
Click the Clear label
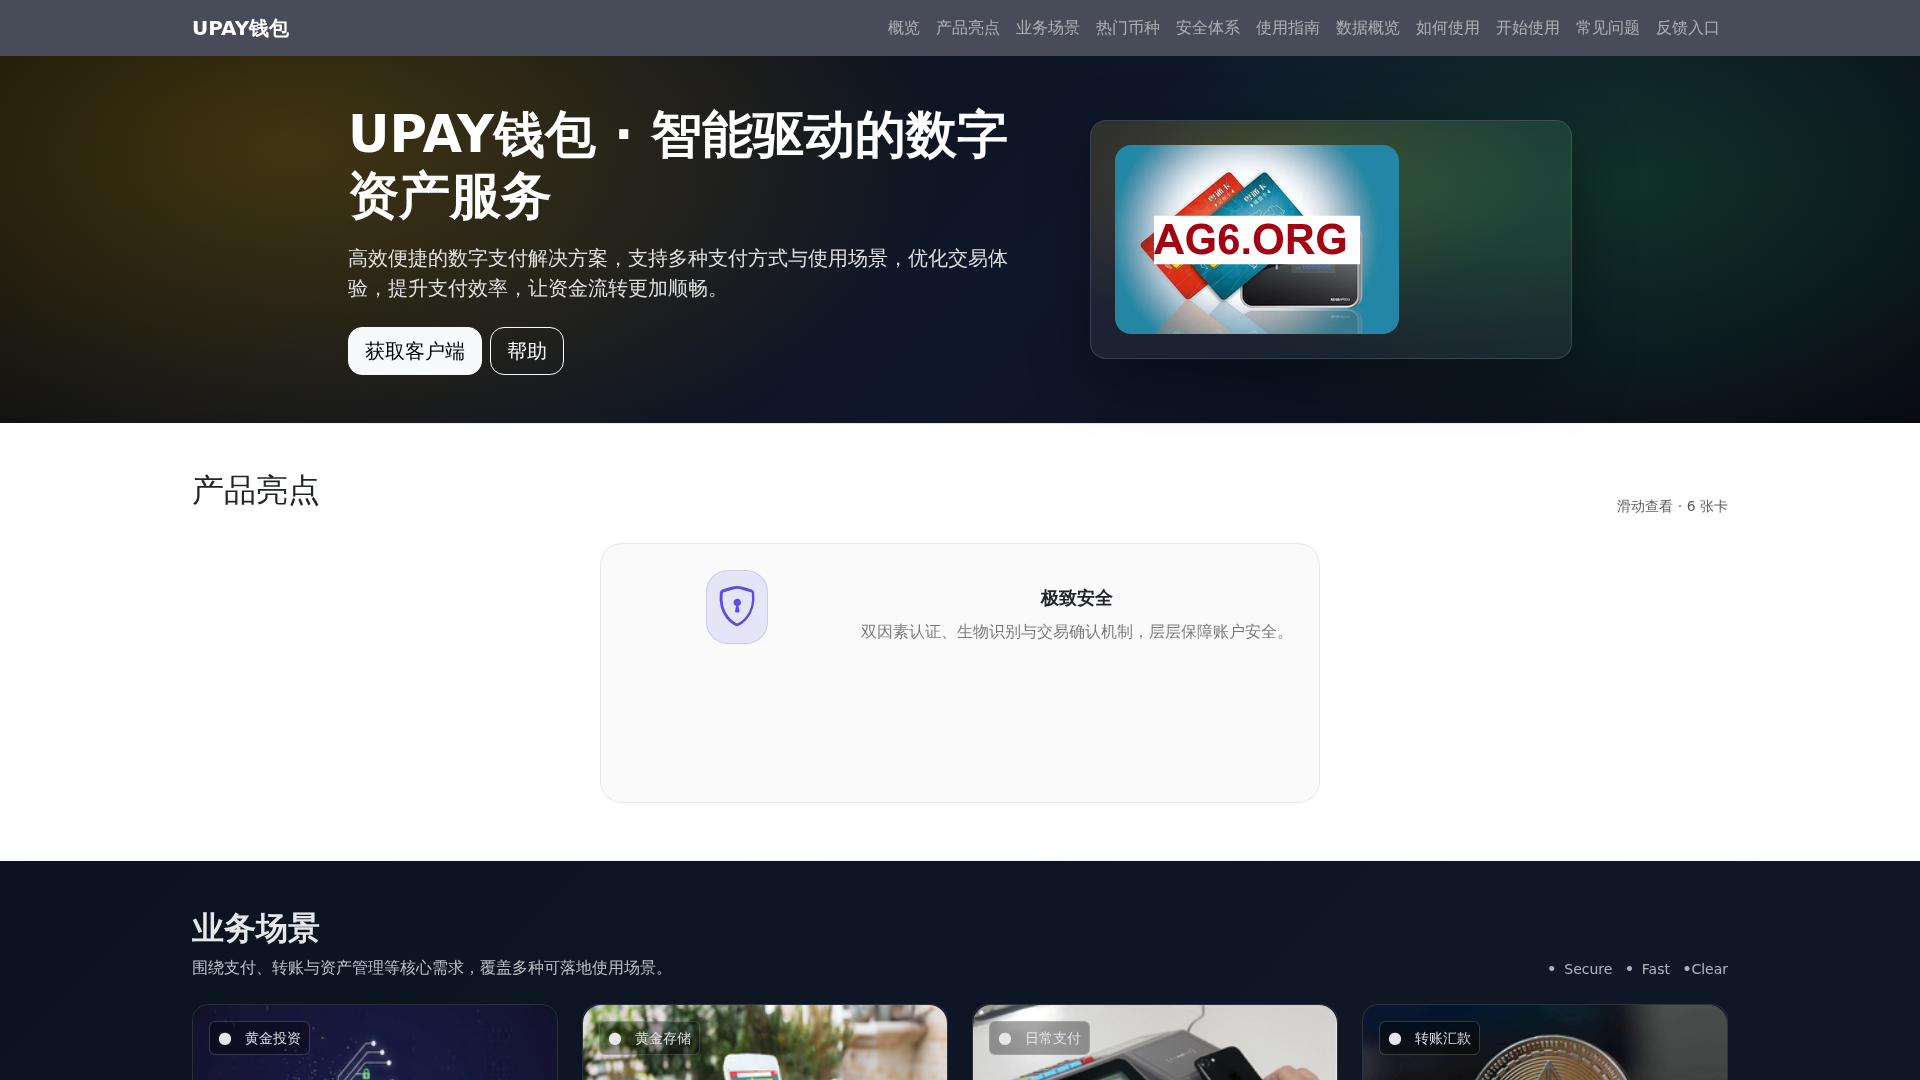tap(1709, 969)
